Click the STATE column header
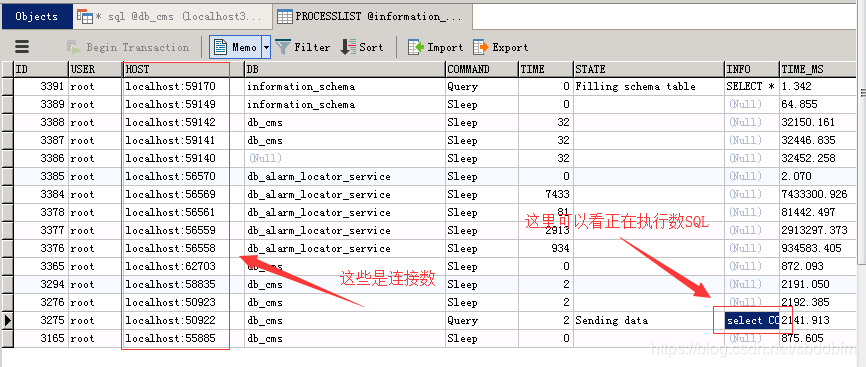Image resolution: width=866 pixels, height=367 pixels. [649, 69]
